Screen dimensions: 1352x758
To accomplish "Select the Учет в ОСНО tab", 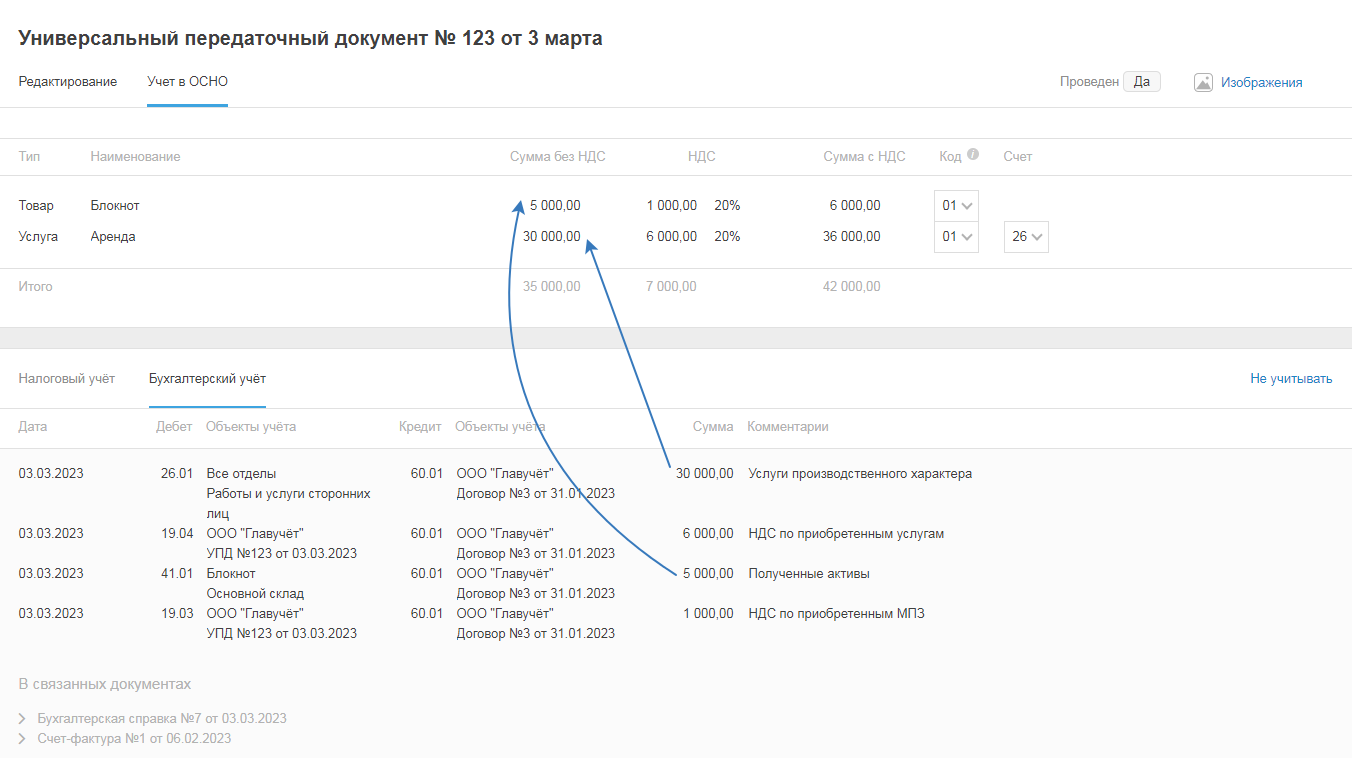I will (x=187, y=82).
